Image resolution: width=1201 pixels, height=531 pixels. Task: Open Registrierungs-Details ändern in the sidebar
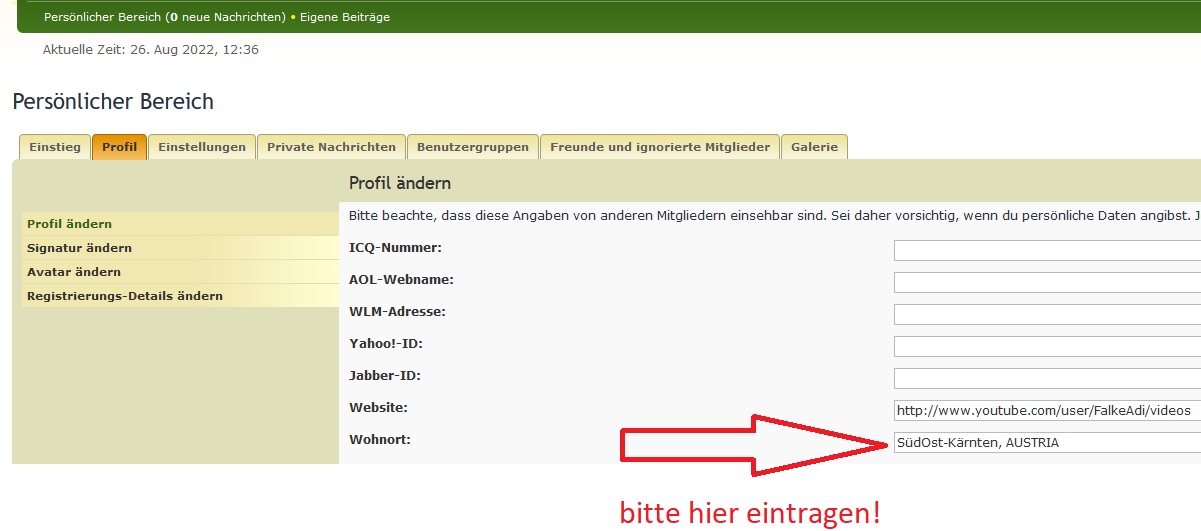(x=125, y=296)
